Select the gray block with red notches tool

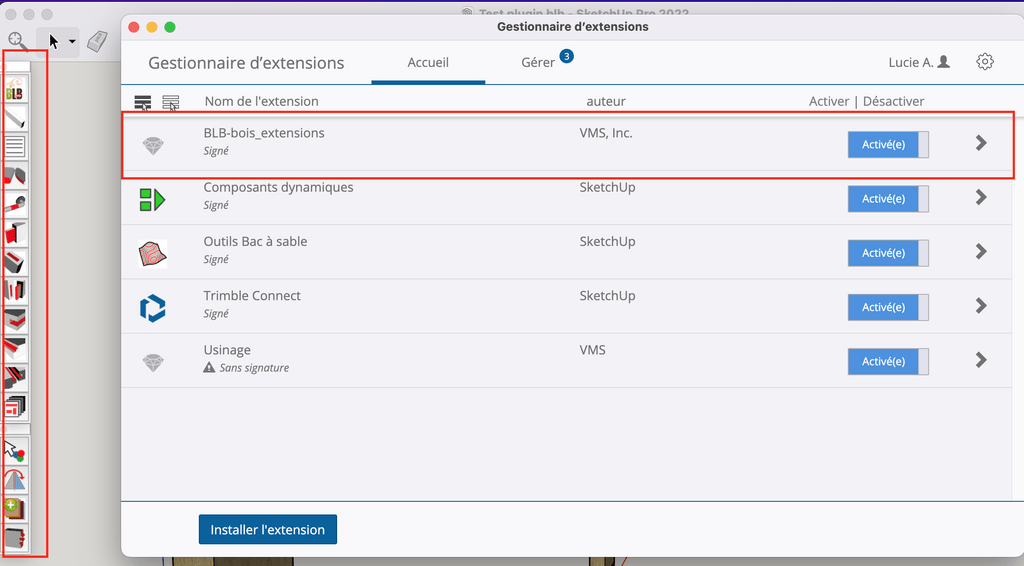tap(15, 538)
